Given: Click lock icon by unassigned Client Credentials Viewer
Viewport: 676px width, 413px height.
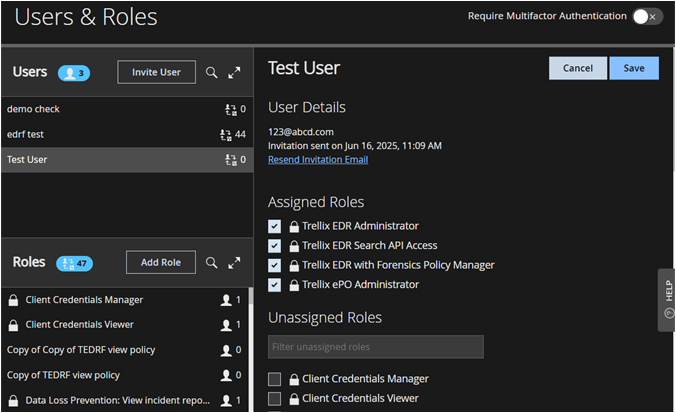Looking at the screenshot, I should point(294,399).
